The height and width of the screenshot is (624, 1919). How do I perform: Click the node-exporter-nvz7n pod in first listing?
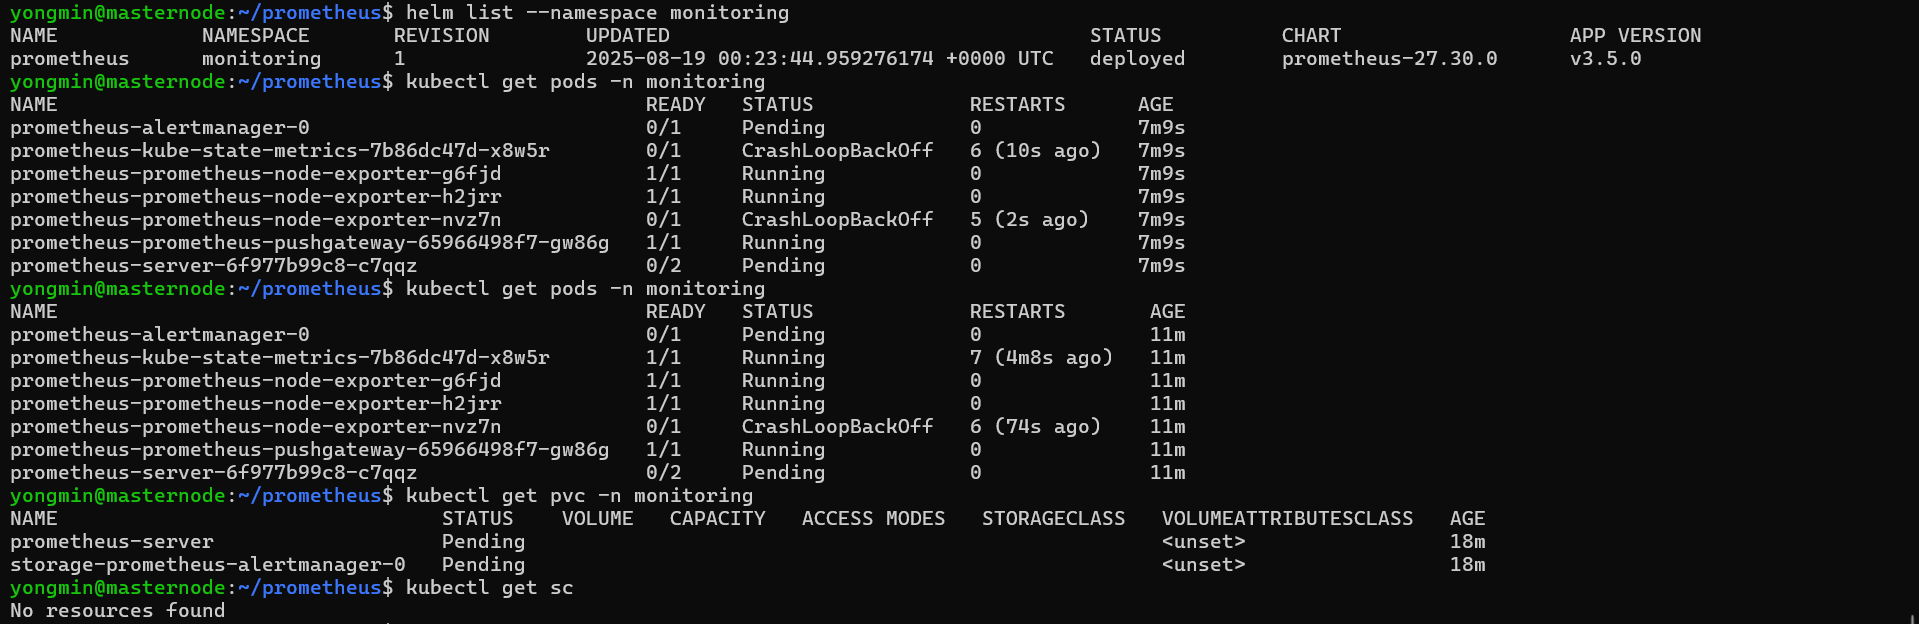[256, 220]
